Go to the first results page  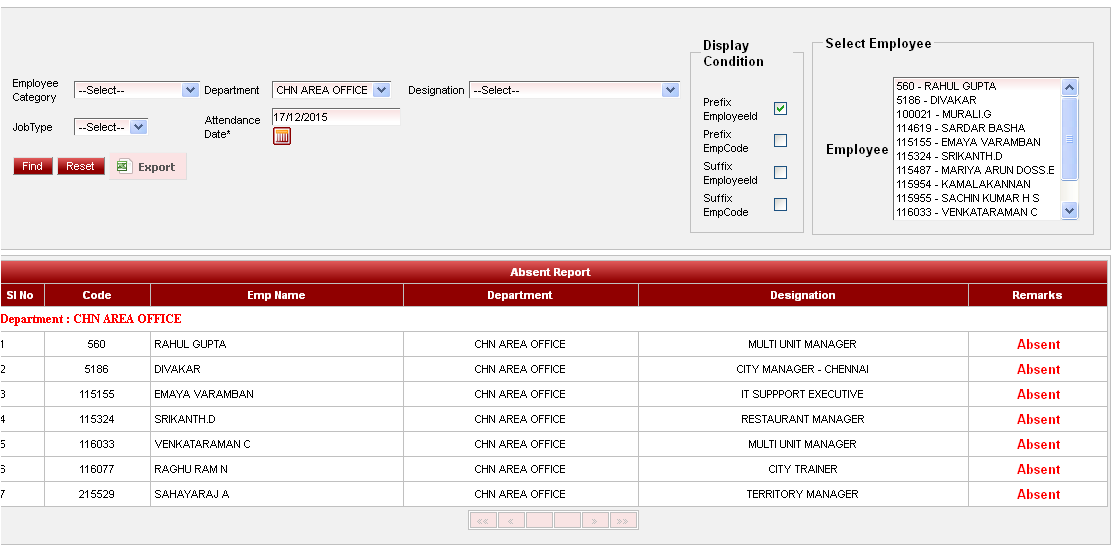[x=482, y=521]
